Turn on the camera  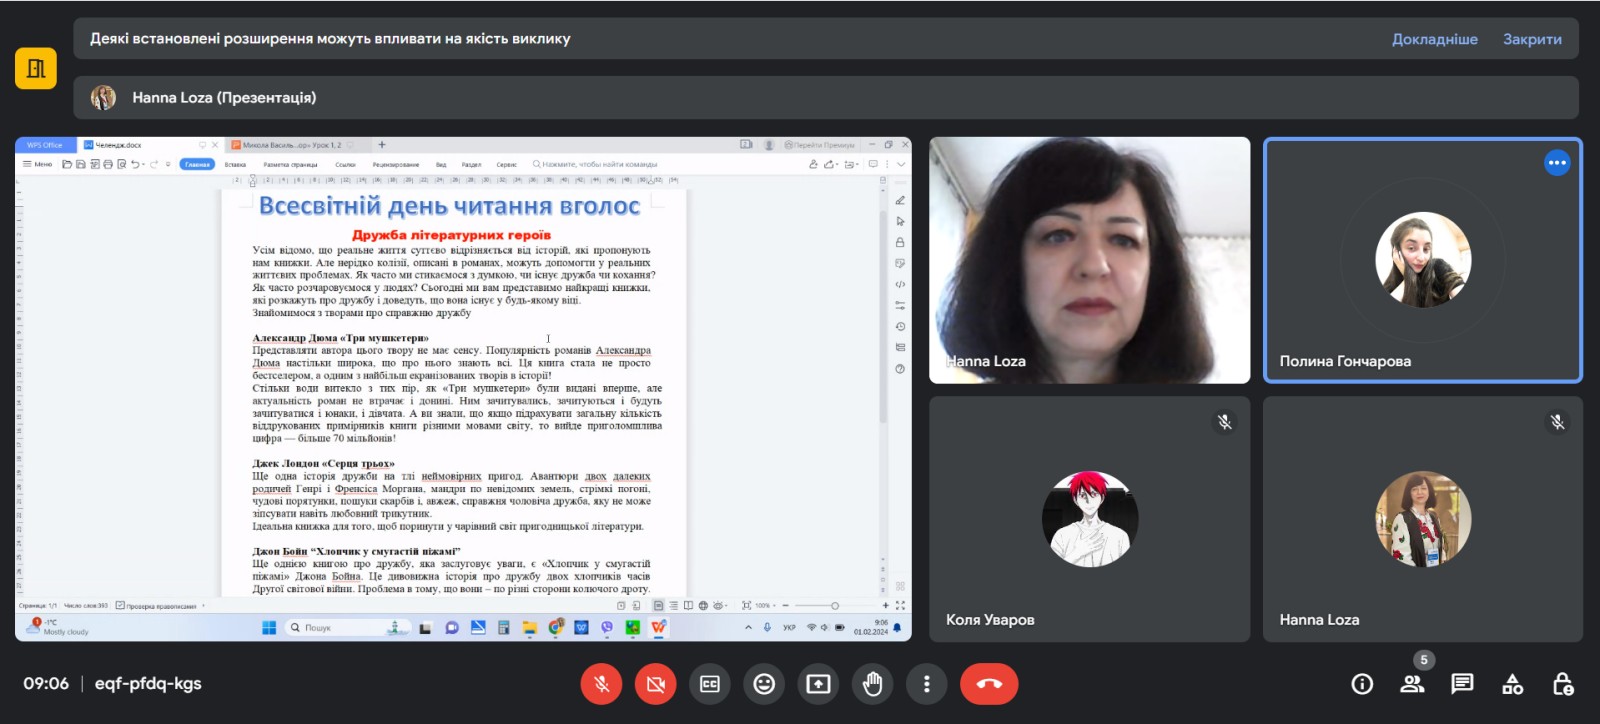[656, 684]
